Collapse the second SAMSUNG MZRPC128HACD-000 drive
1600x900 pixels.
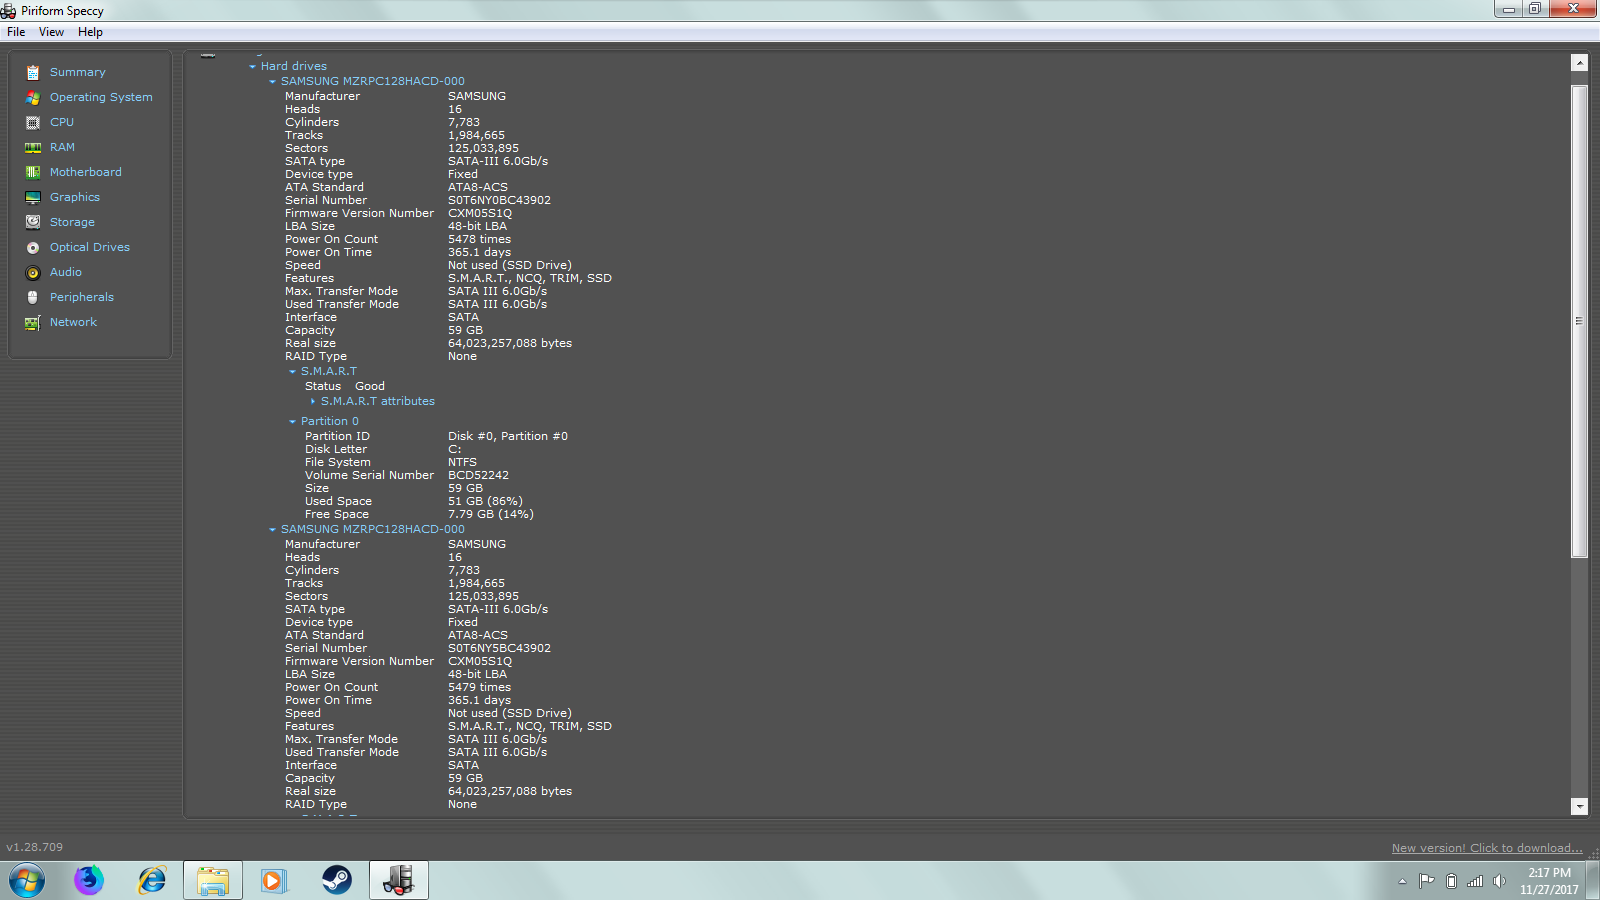click(272, 530)
